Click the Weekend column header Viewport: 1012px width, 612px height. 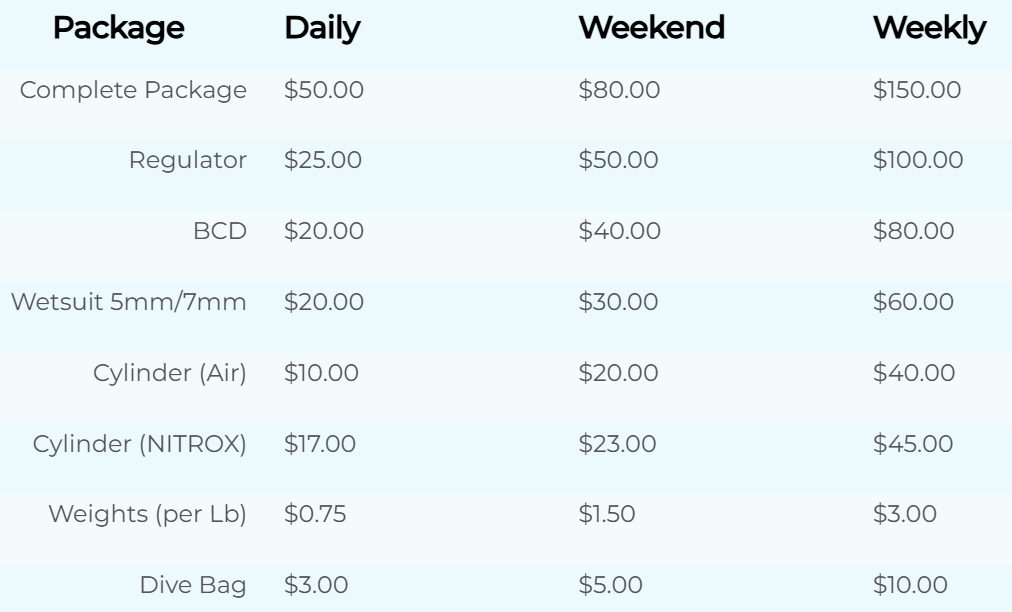(651, 29)
